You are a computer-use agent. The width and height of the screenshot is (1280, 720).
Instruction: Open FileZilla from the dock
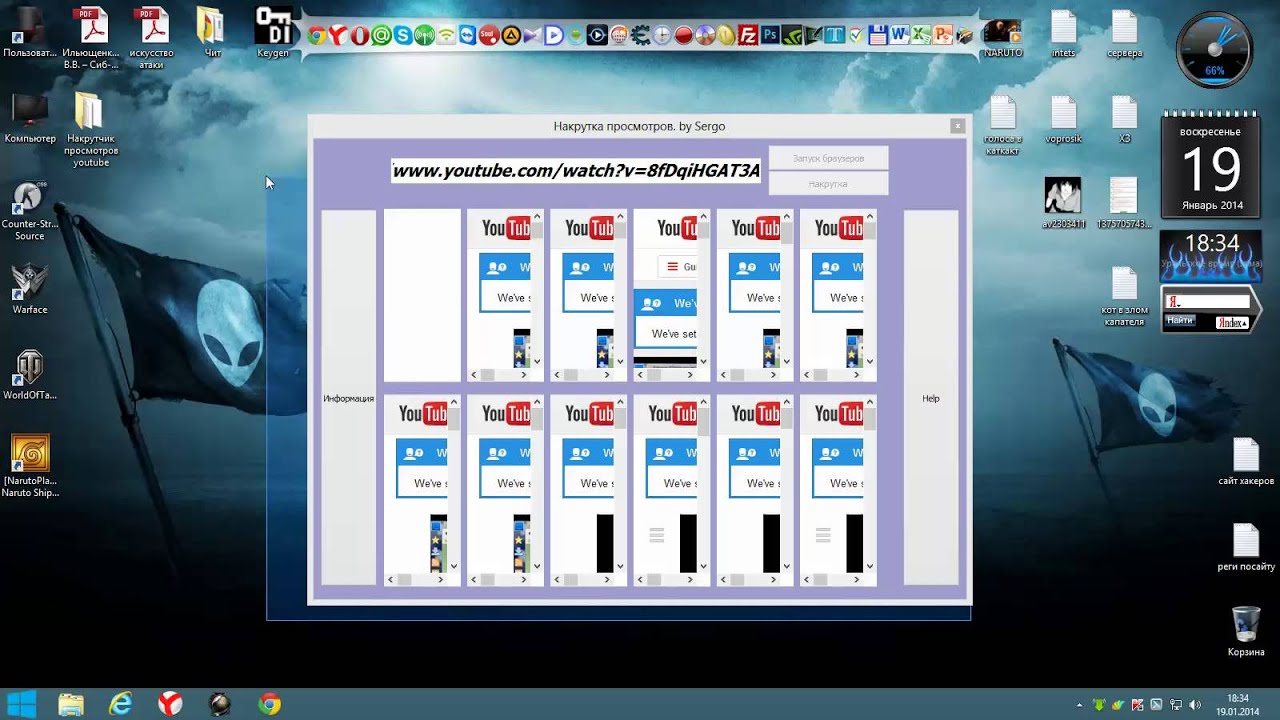(748, 36)
